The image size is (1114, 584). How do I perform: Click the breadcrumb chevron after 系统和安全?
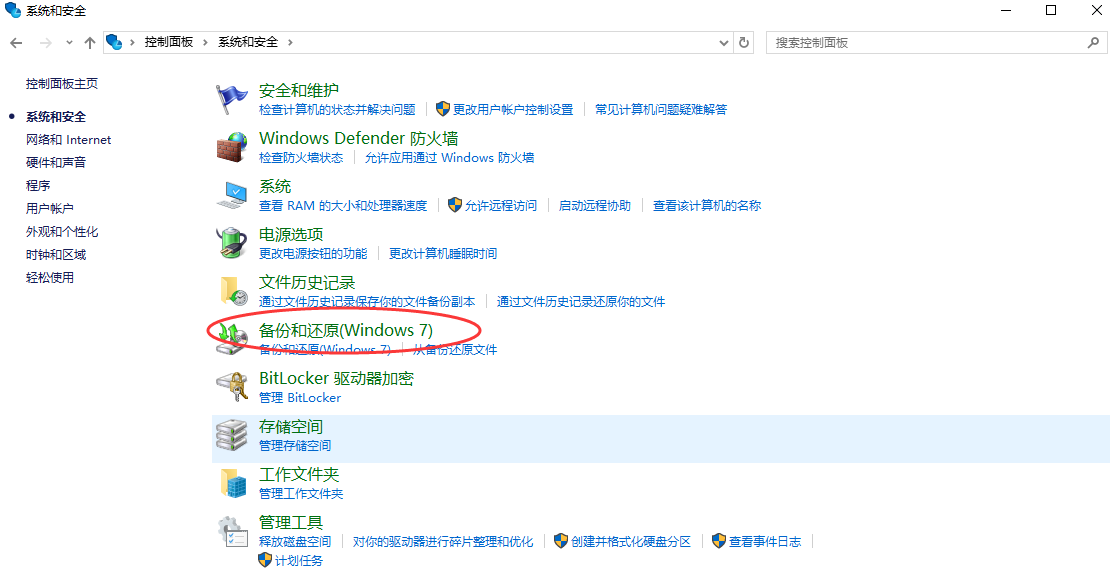(x=293, y=42)
